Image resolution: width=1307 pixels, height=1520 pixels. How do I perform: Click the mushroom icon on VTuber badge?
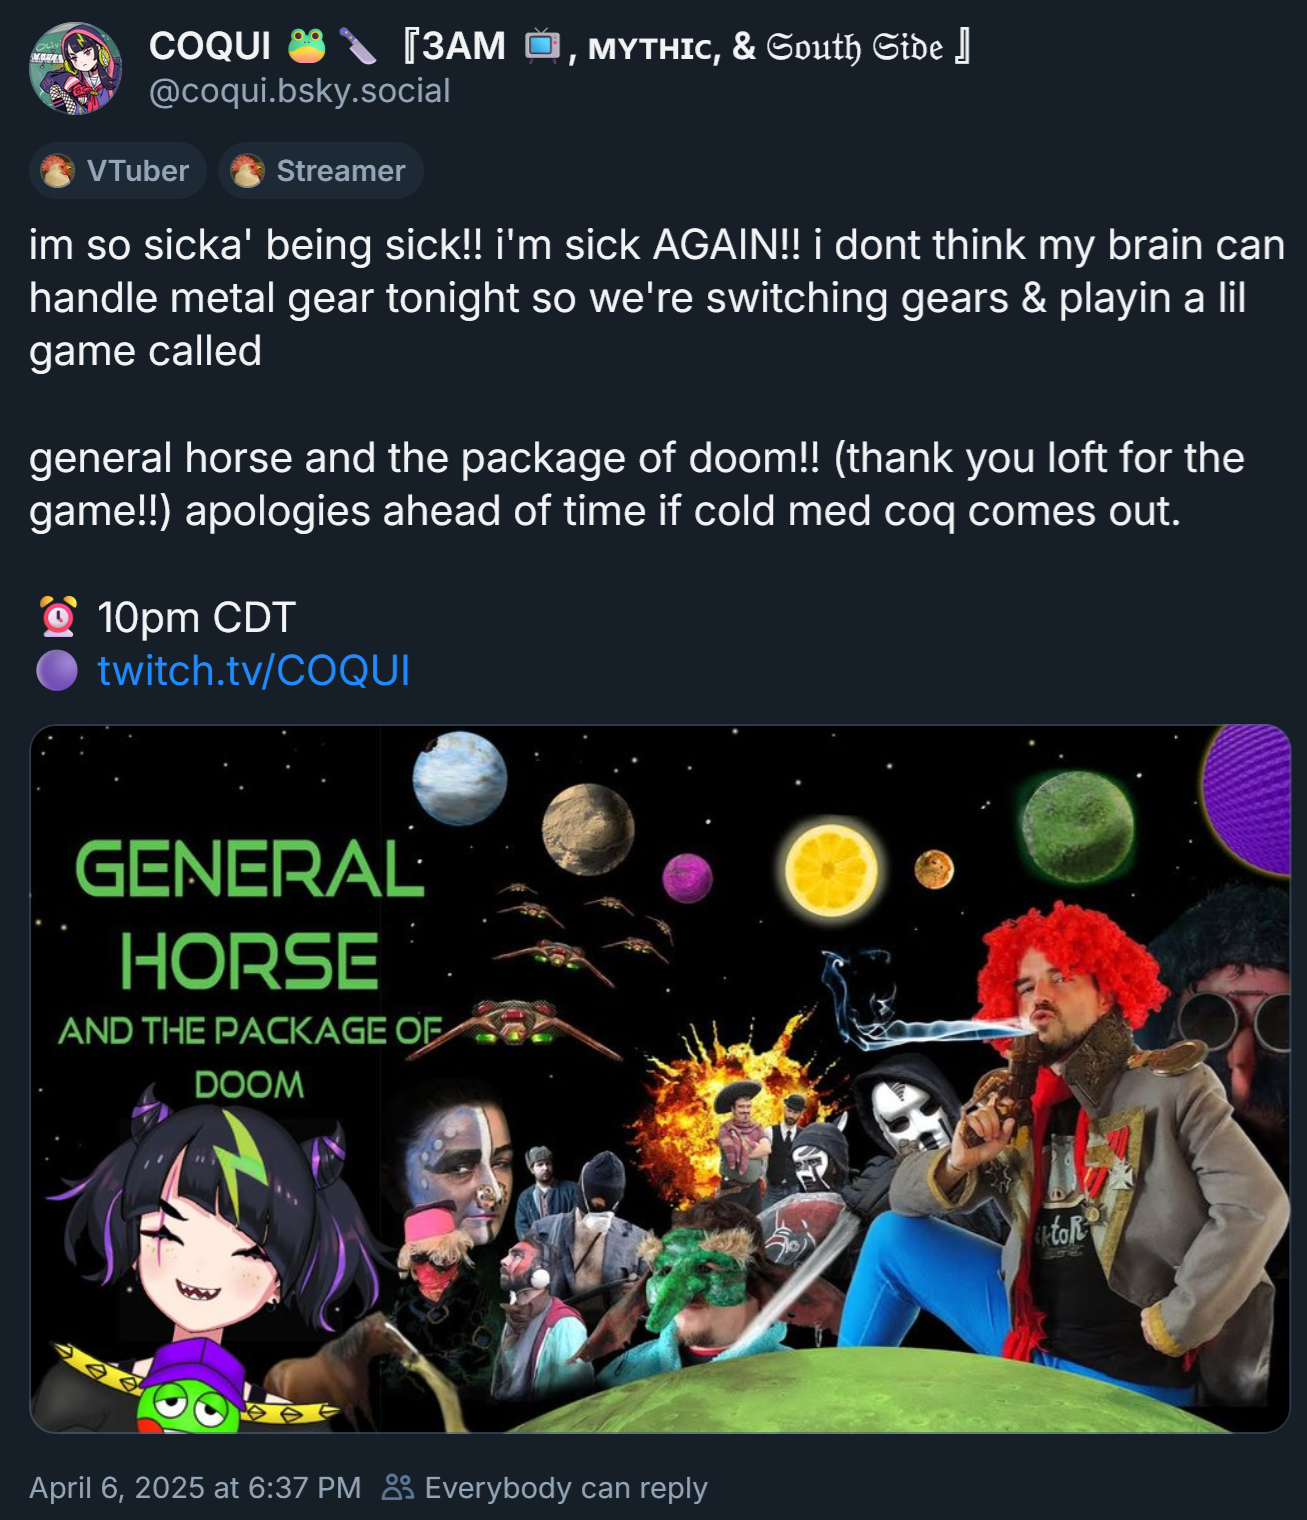[x=58, y=171]
